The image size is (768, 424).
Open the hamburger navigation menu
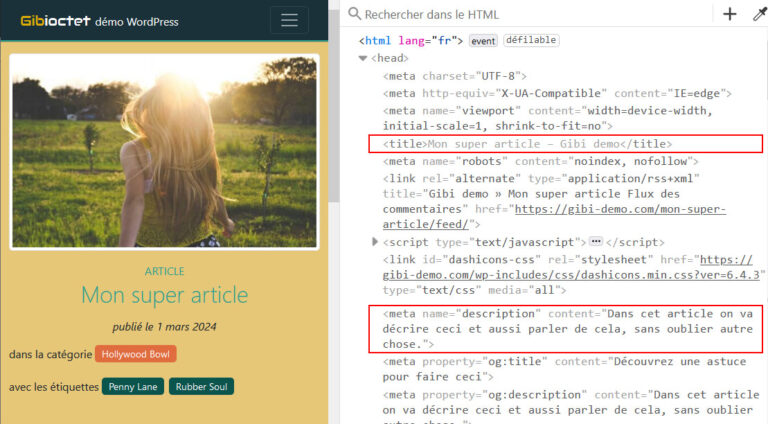289,21
